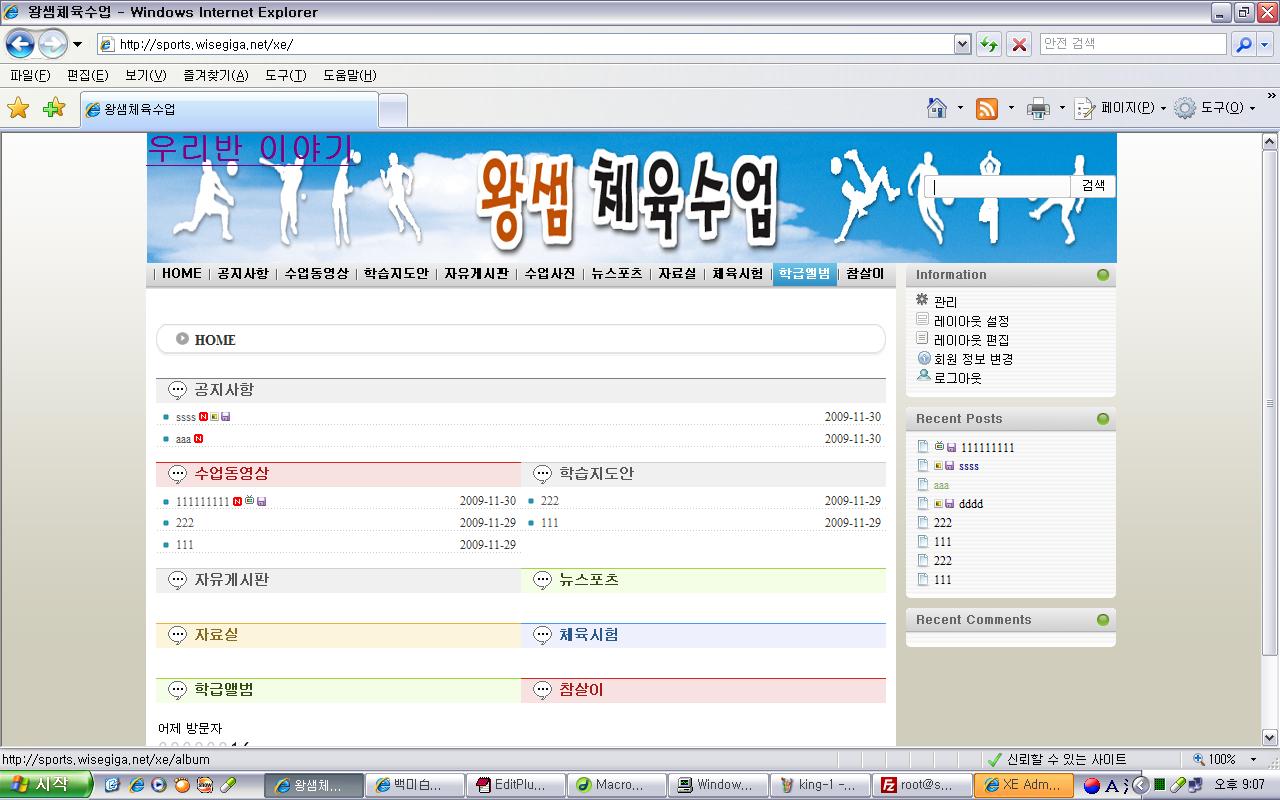Click the 뉴스포츠 section speech bubble icon
This screenshot has width=1280, height=800.
coord(542,580)
